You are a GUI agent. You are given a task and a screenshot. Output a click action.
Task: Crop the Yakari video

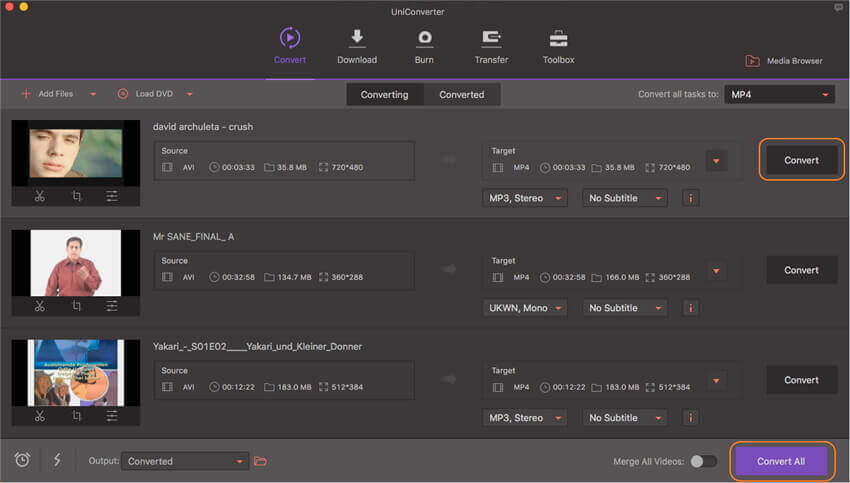[76, 416]
